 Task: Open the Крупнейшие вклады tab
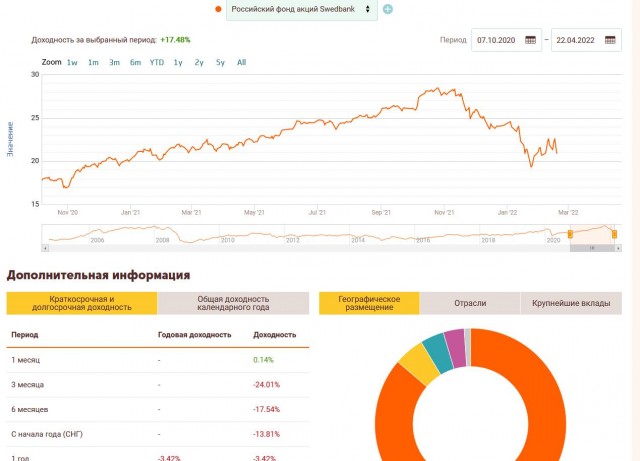coord(571,303)
